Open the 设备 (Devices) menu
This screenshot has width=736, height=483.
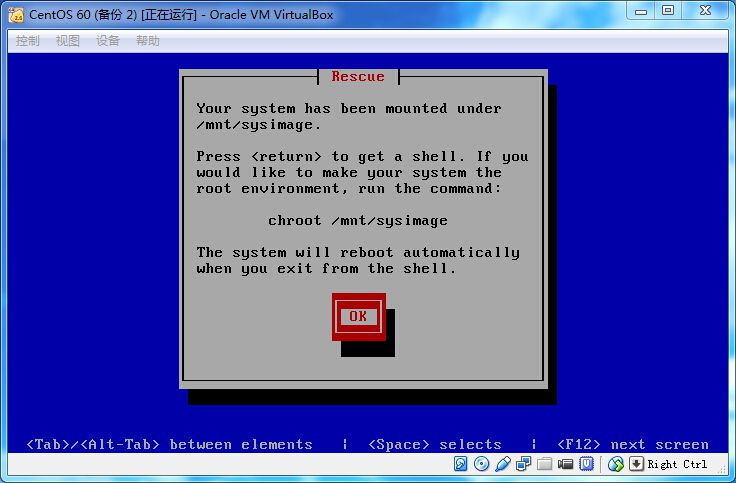point(108,41)
